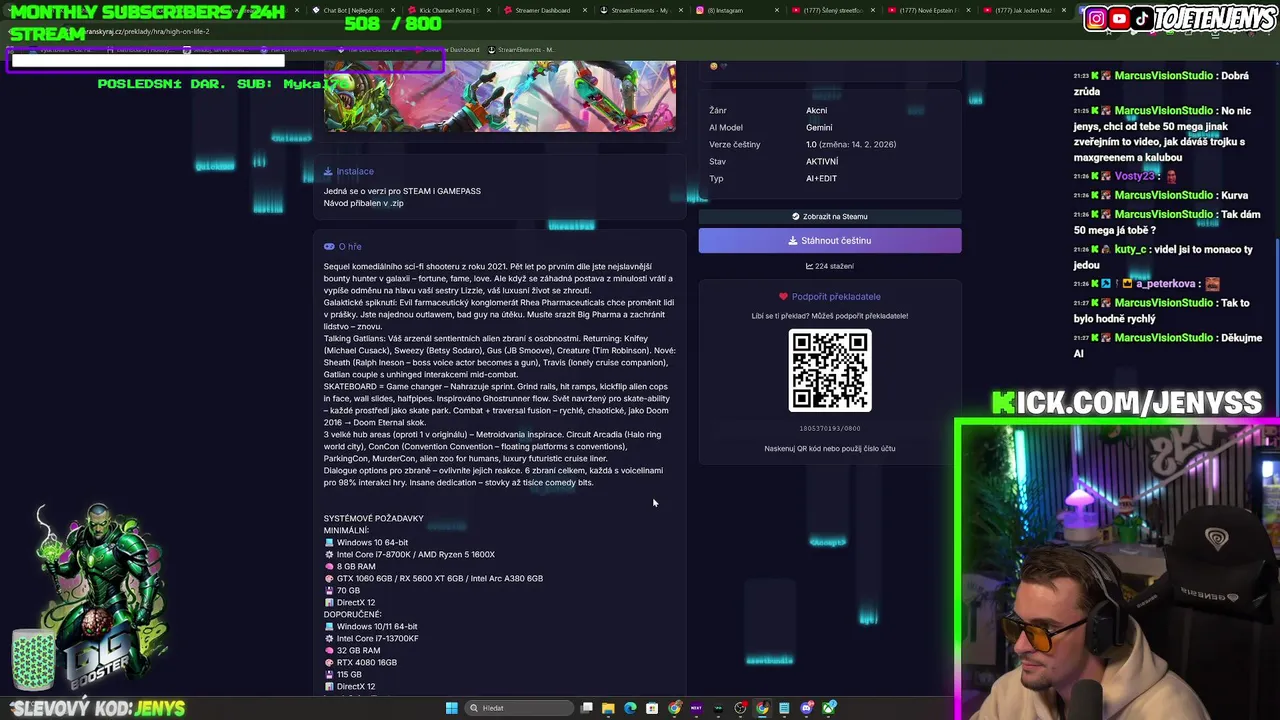Click a_peterkova username in chat
The image size is (1280, 720).
pos(1165,284)
